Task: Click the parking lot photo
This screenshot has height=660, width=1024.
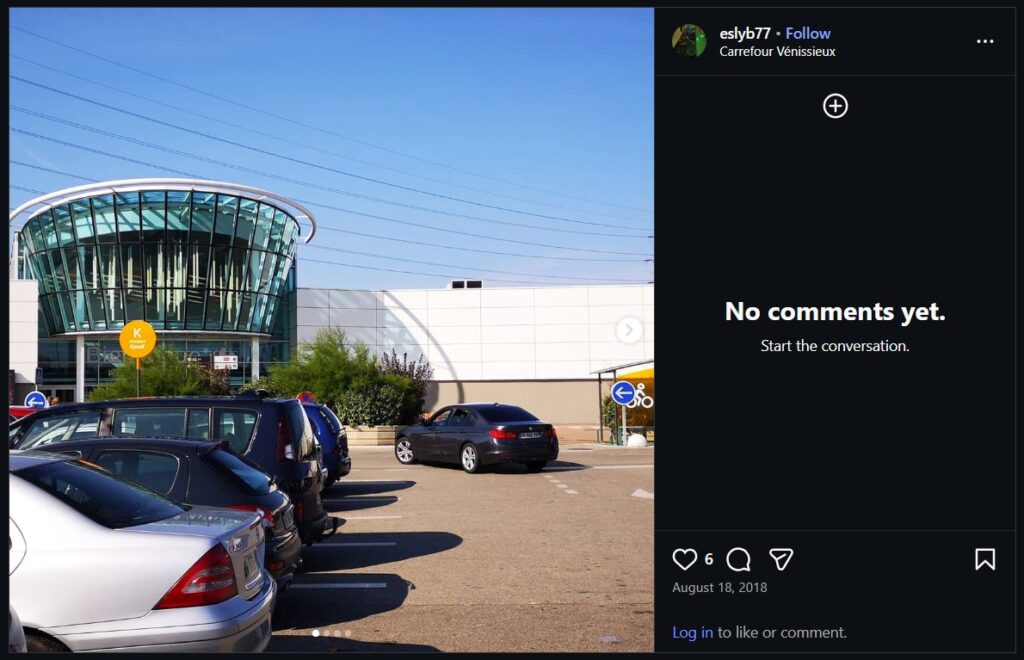Action: [332, 330]
